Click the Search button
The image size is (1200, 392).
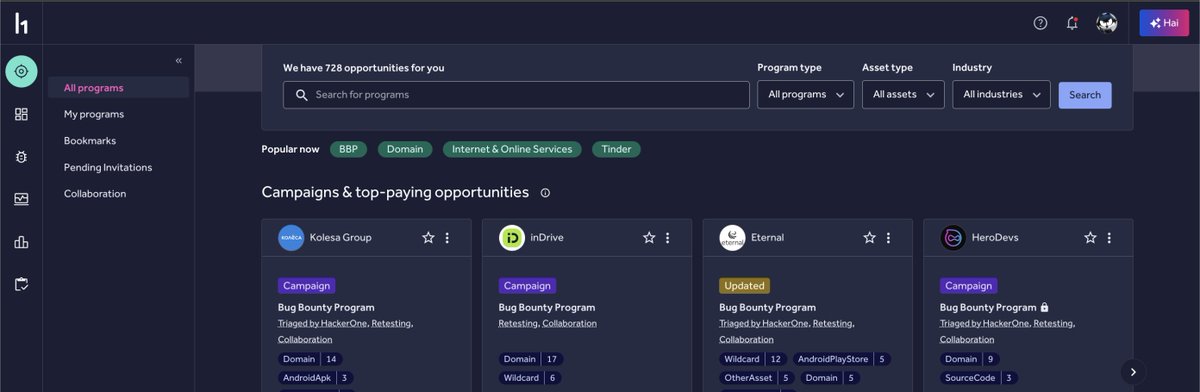tap(1085, 95)
